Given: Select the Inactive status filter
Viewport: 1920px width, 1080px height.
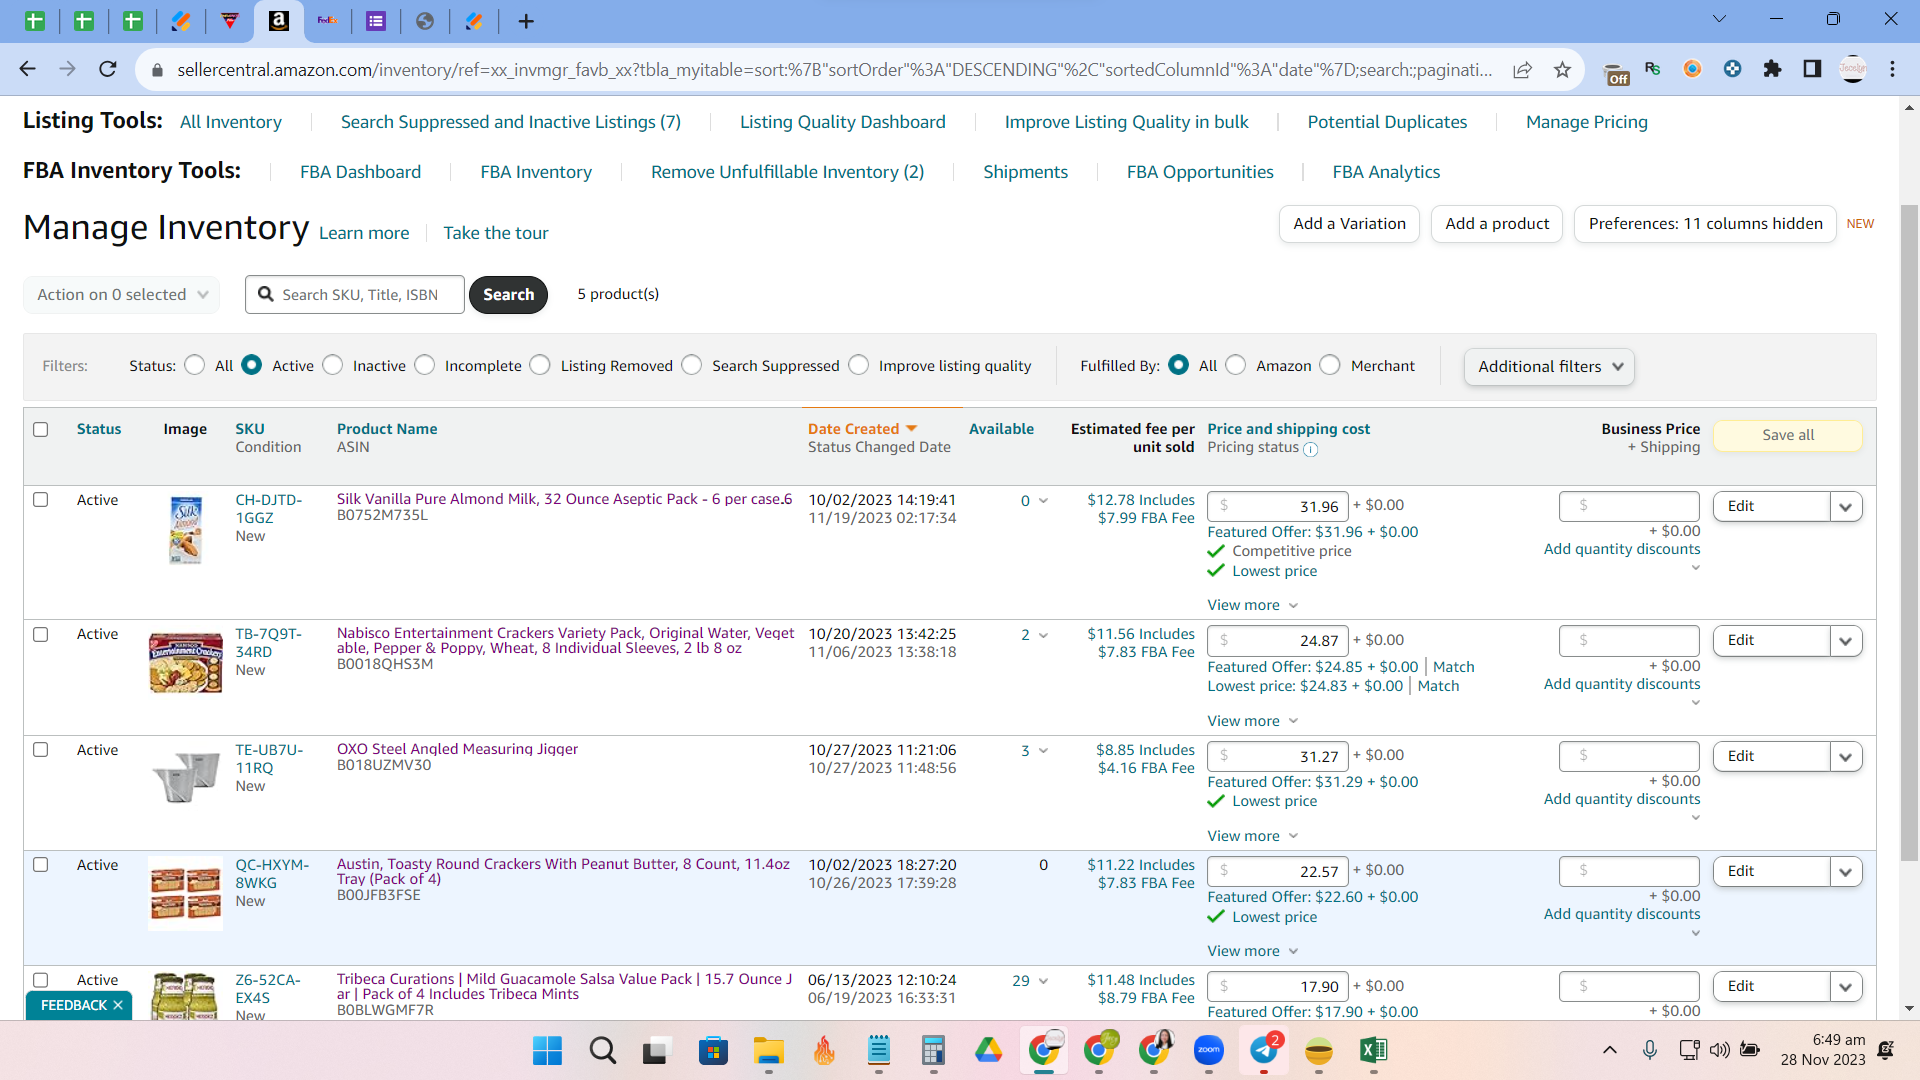Looking at the screenshot, I should point(333,366).
